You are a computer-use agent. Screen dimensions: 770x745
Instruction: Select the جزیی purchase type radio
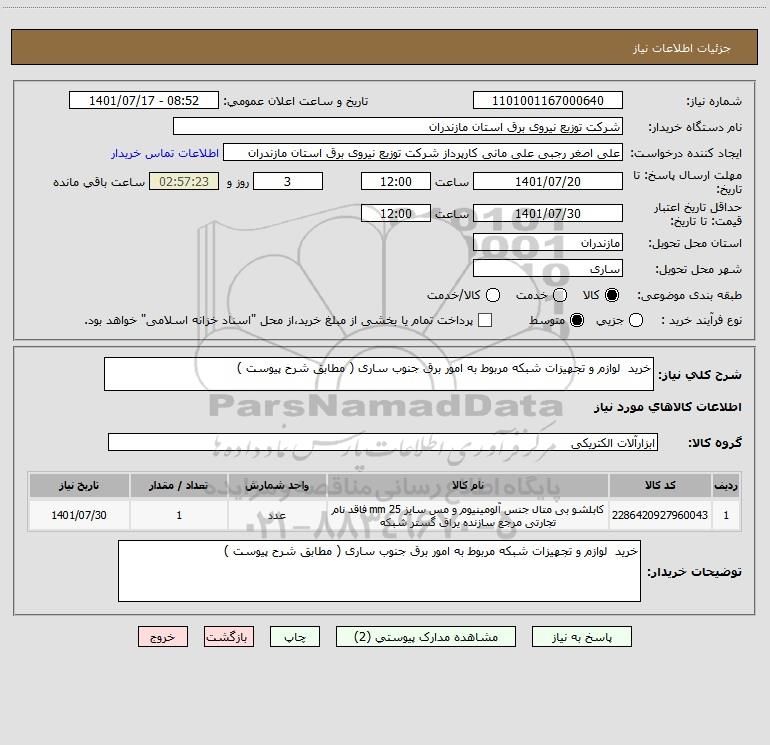coord(636,320)
